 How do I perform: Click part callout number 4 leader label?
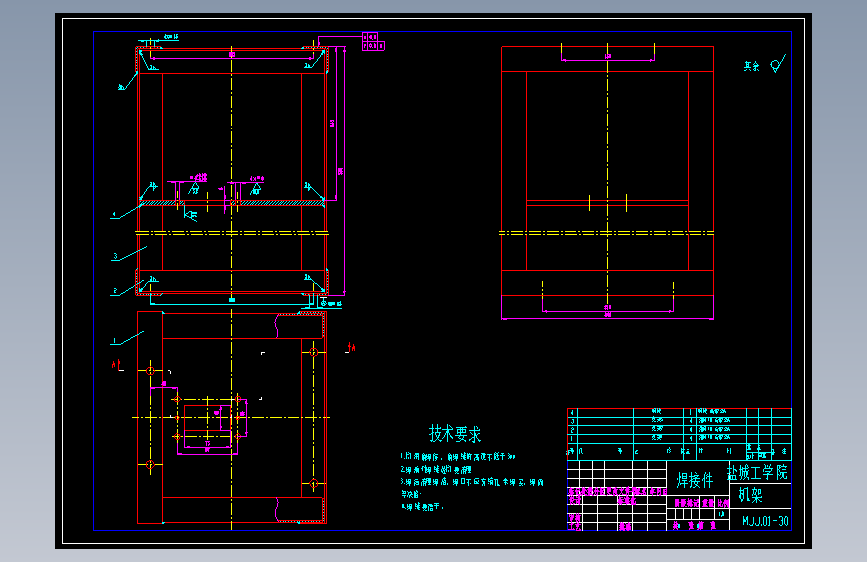coord(114,214)
